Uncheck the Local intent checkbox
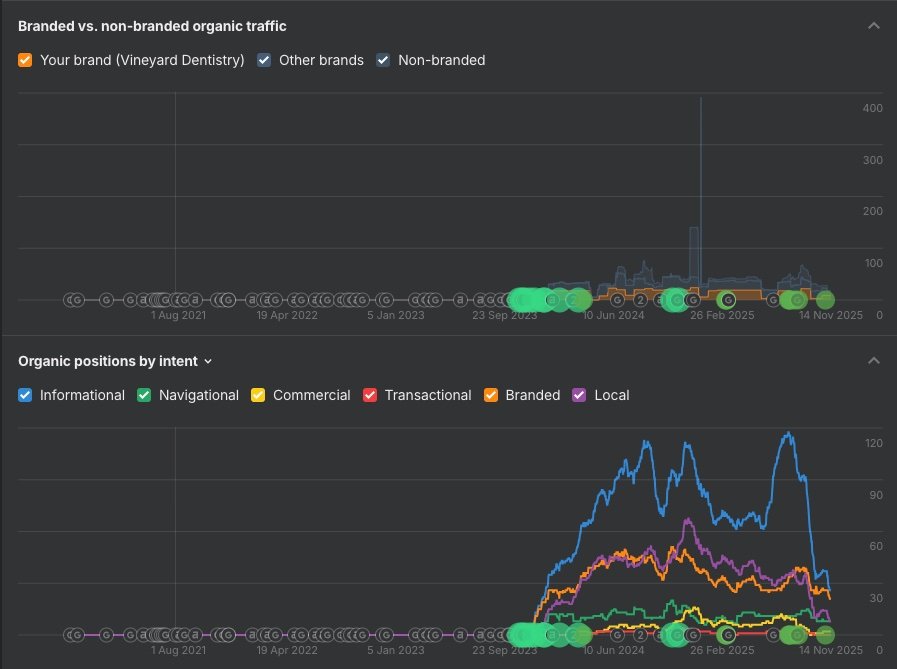897x669 pixels. coord(579,395)
